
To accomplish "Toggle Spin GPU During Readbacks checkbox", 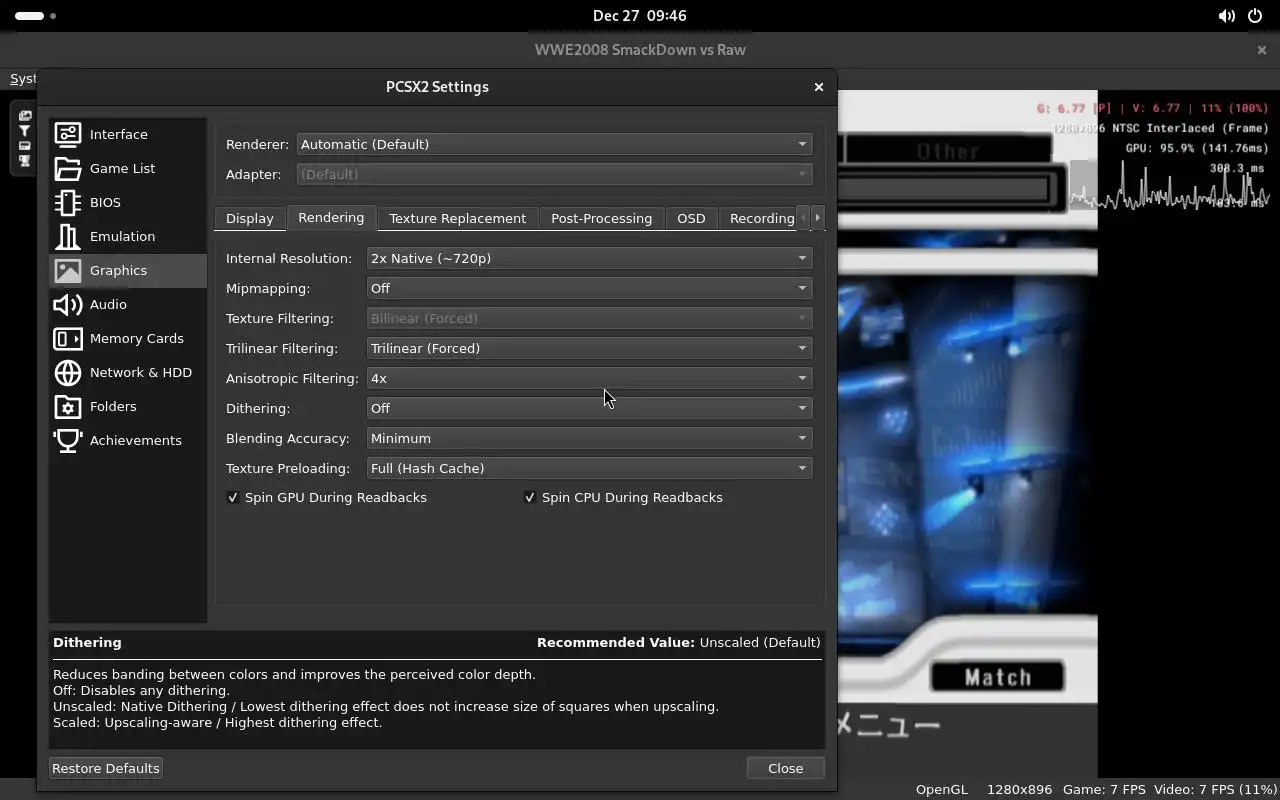I will (x=233, y=497).
